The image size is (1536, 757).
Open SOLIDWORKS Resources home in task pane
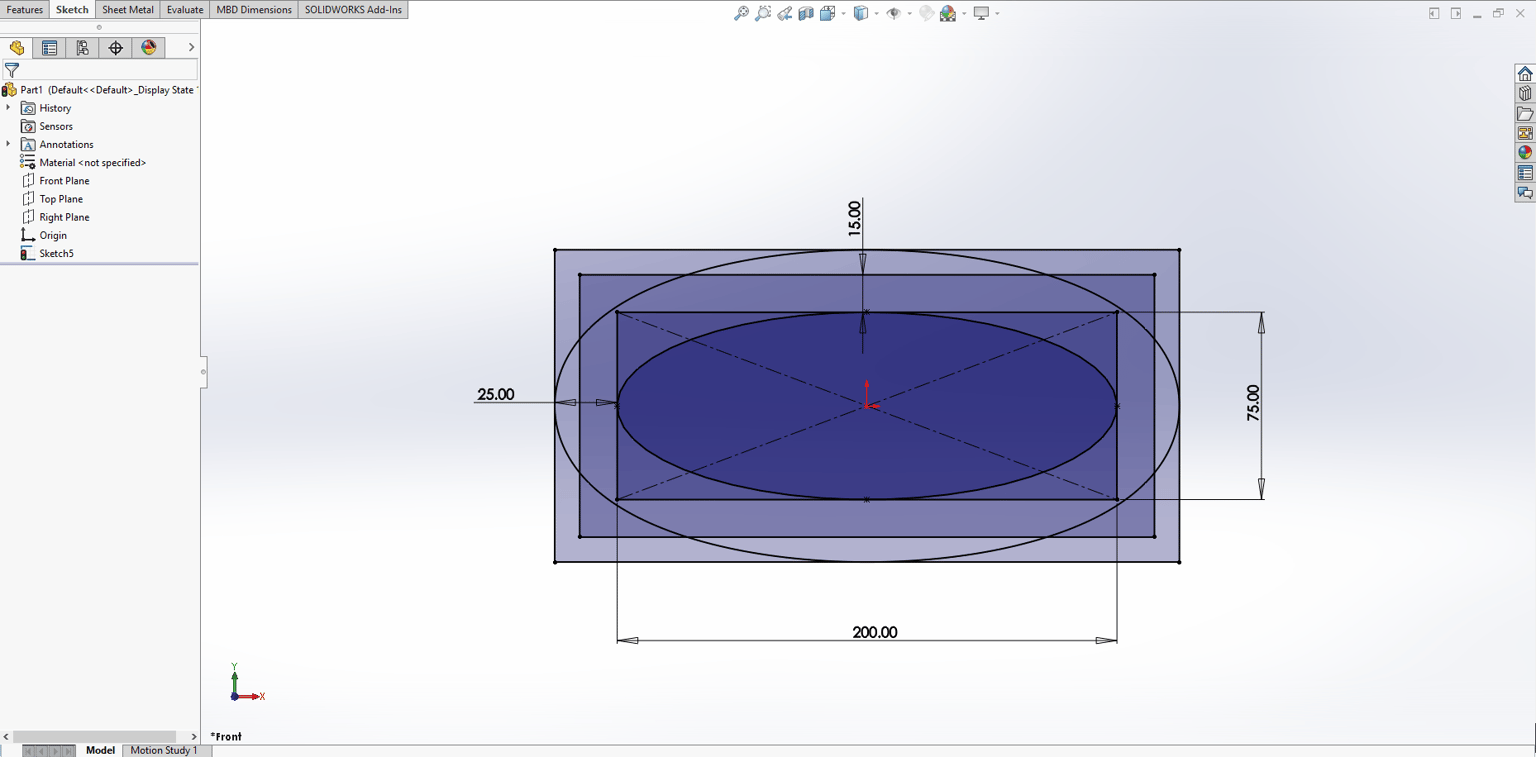(x=1525, y=74)
